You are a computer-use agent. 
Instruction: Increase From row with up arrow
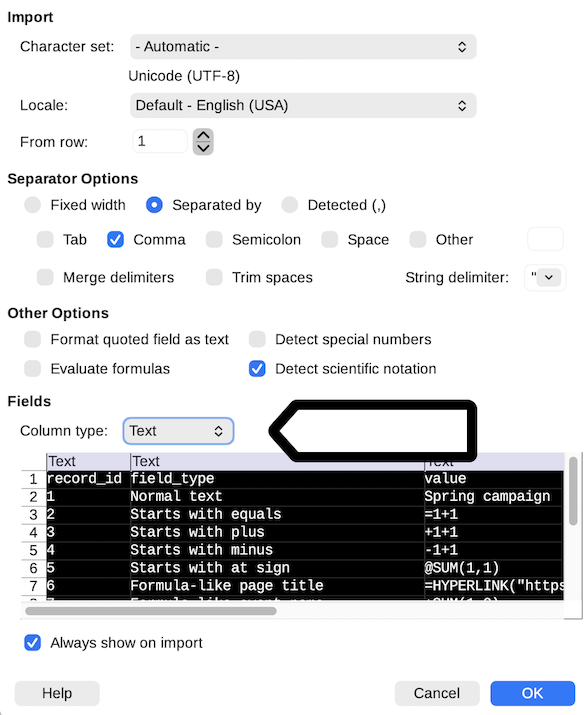coord(203,135)
